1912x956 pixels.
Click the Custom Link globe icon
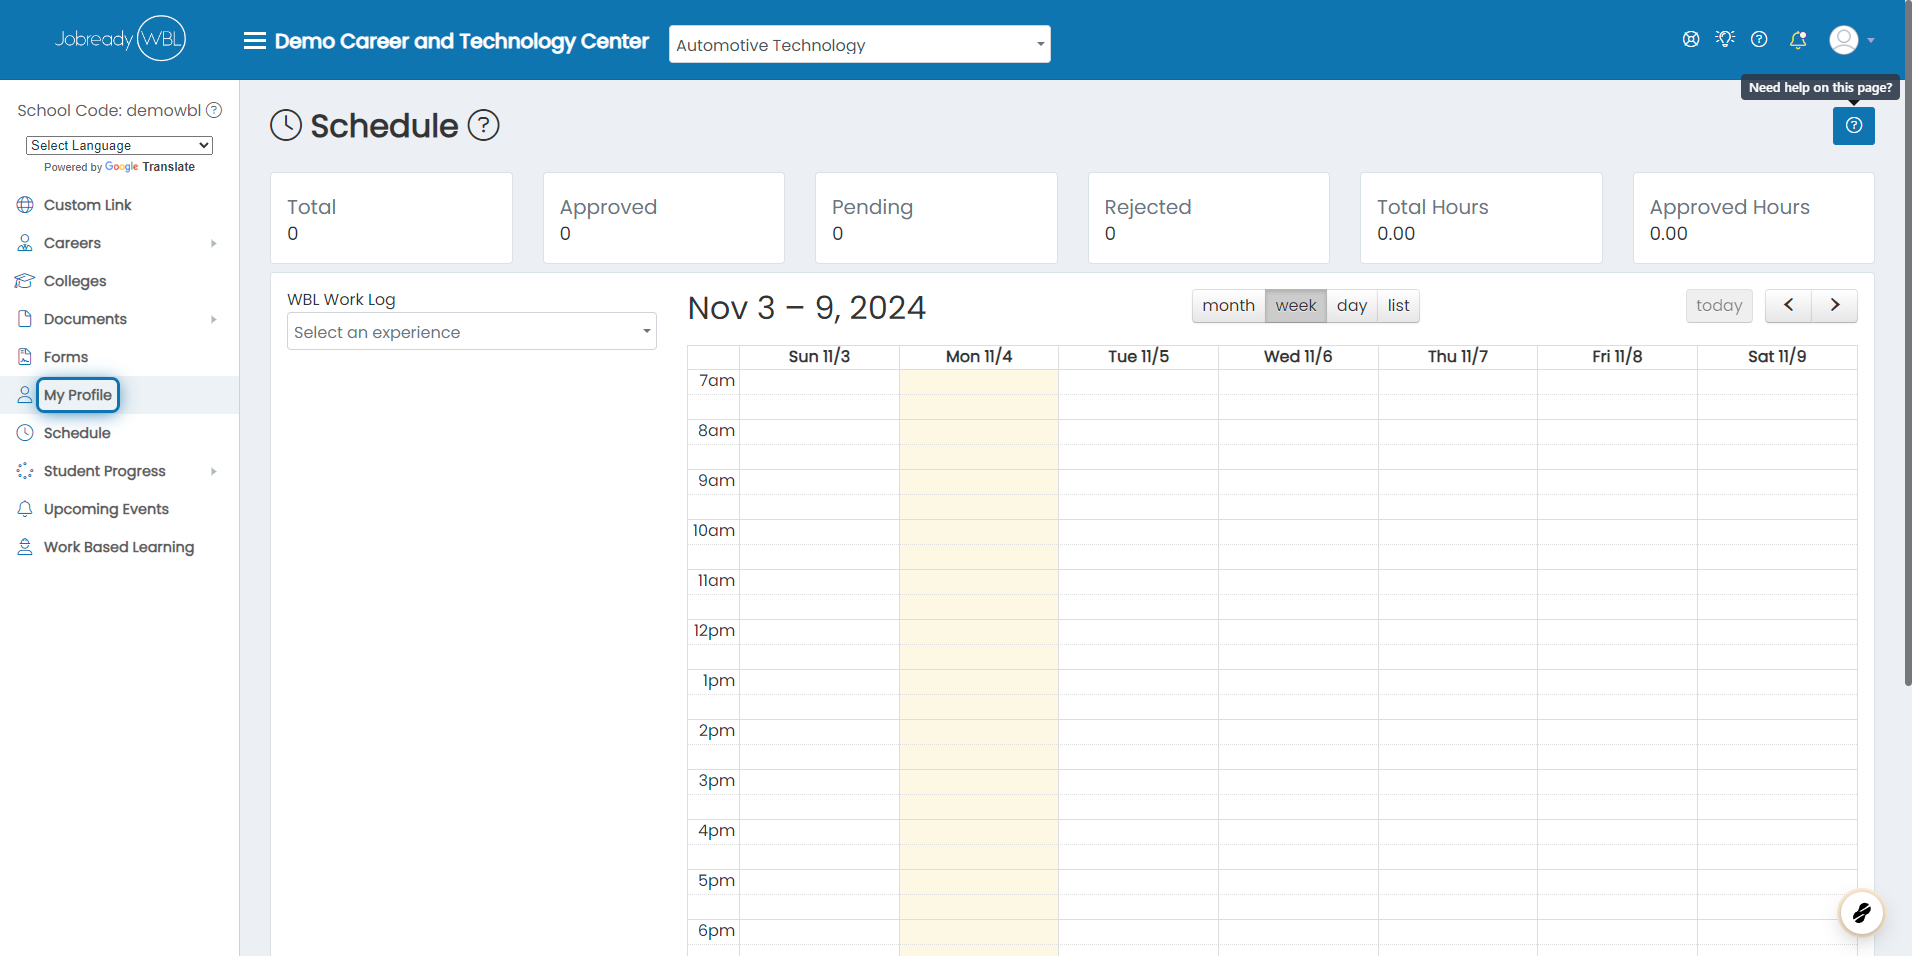click(25, 205)
